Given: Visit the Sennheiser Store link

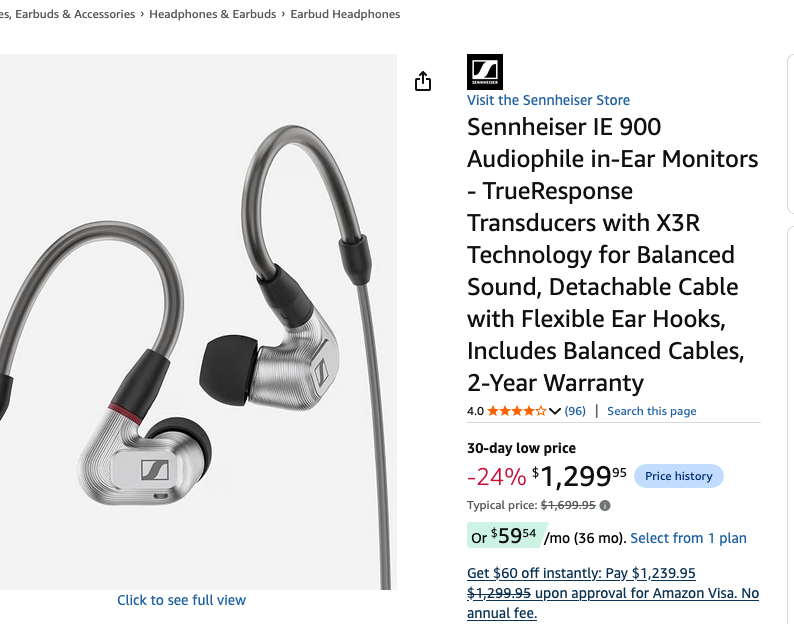Looking at the screenshot, I should (x=548, y=100).
